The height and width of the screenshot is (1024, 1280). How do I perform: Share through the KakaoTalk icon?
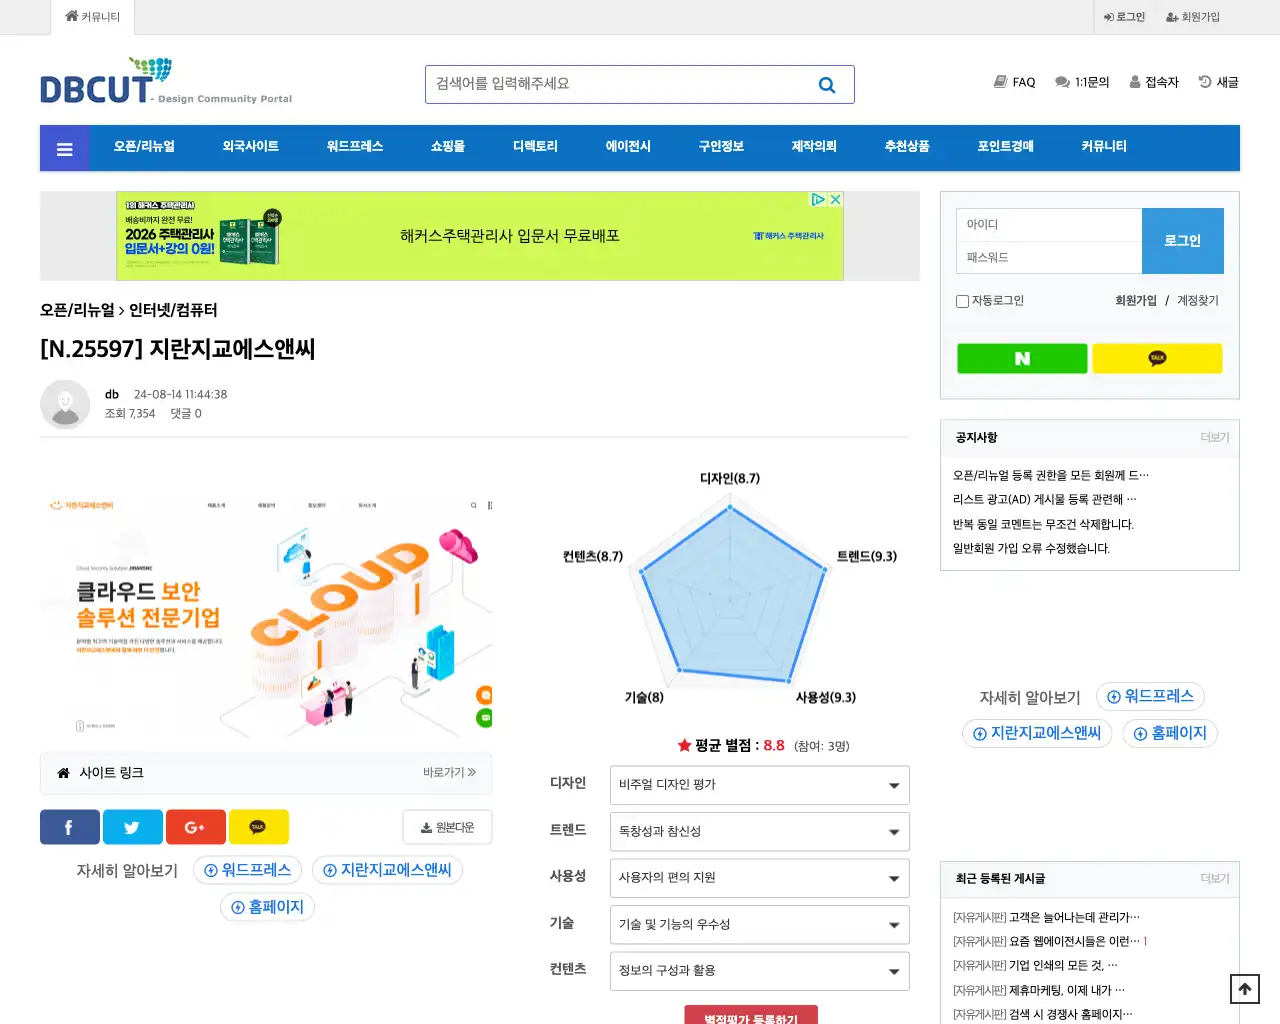259,827
